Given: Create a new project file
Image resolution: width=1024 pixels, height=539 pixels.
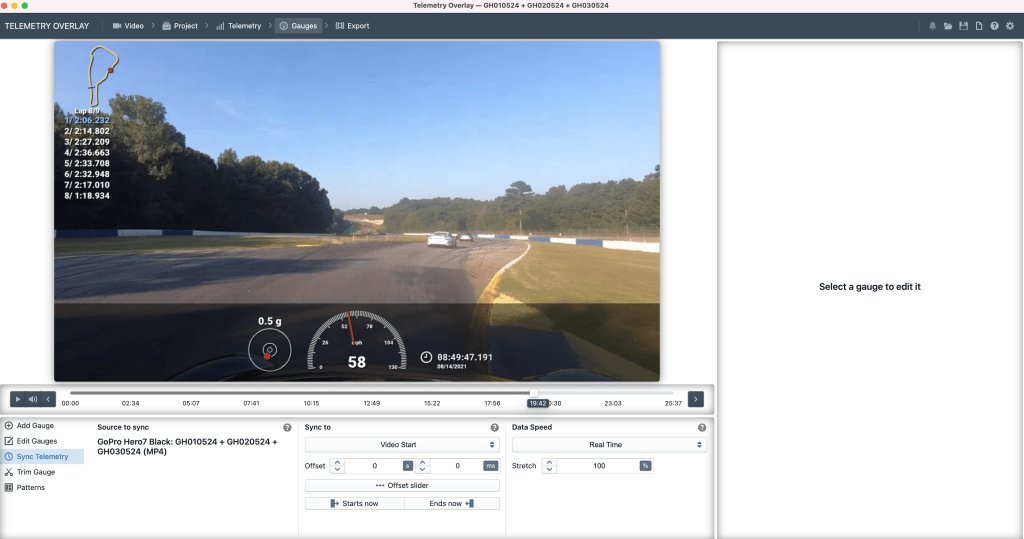Looking at the screenshot, I should 978,25.
